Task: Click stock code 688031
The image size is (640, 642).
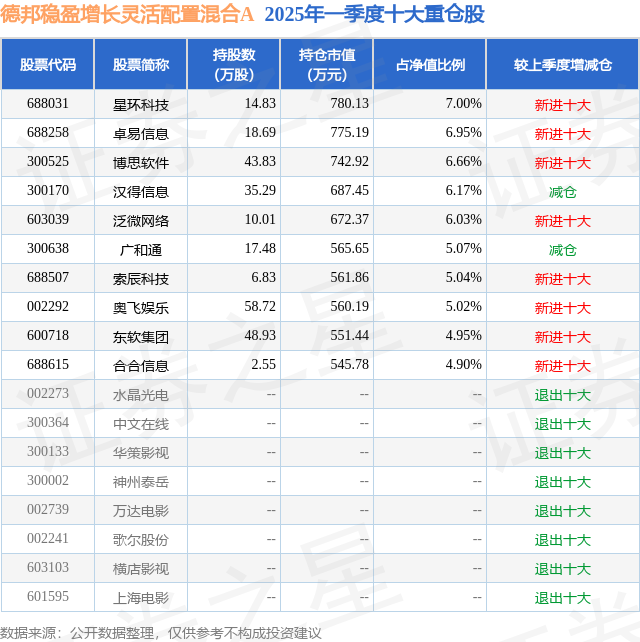Action: pyautogui.click(x=47, y=104)
